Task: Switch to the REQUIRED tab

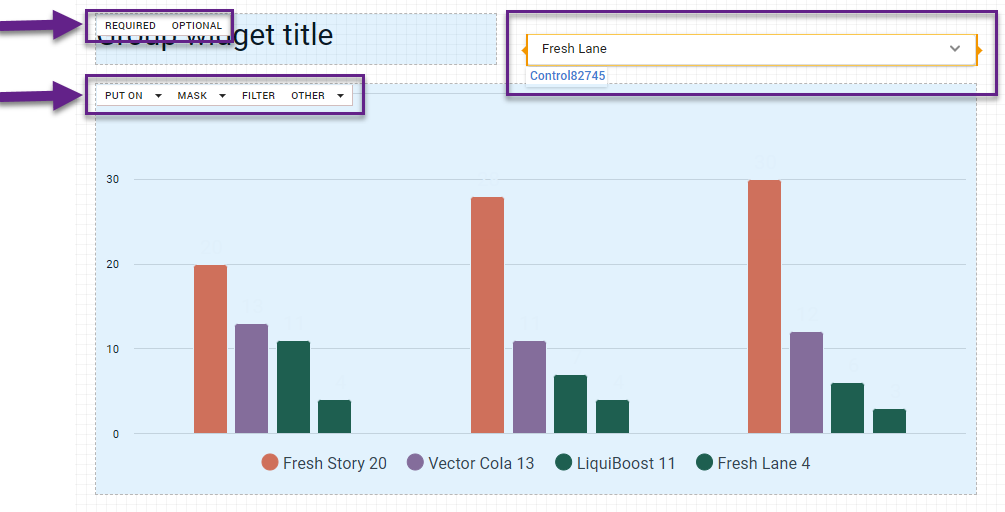Action: (x=130, y=26)
